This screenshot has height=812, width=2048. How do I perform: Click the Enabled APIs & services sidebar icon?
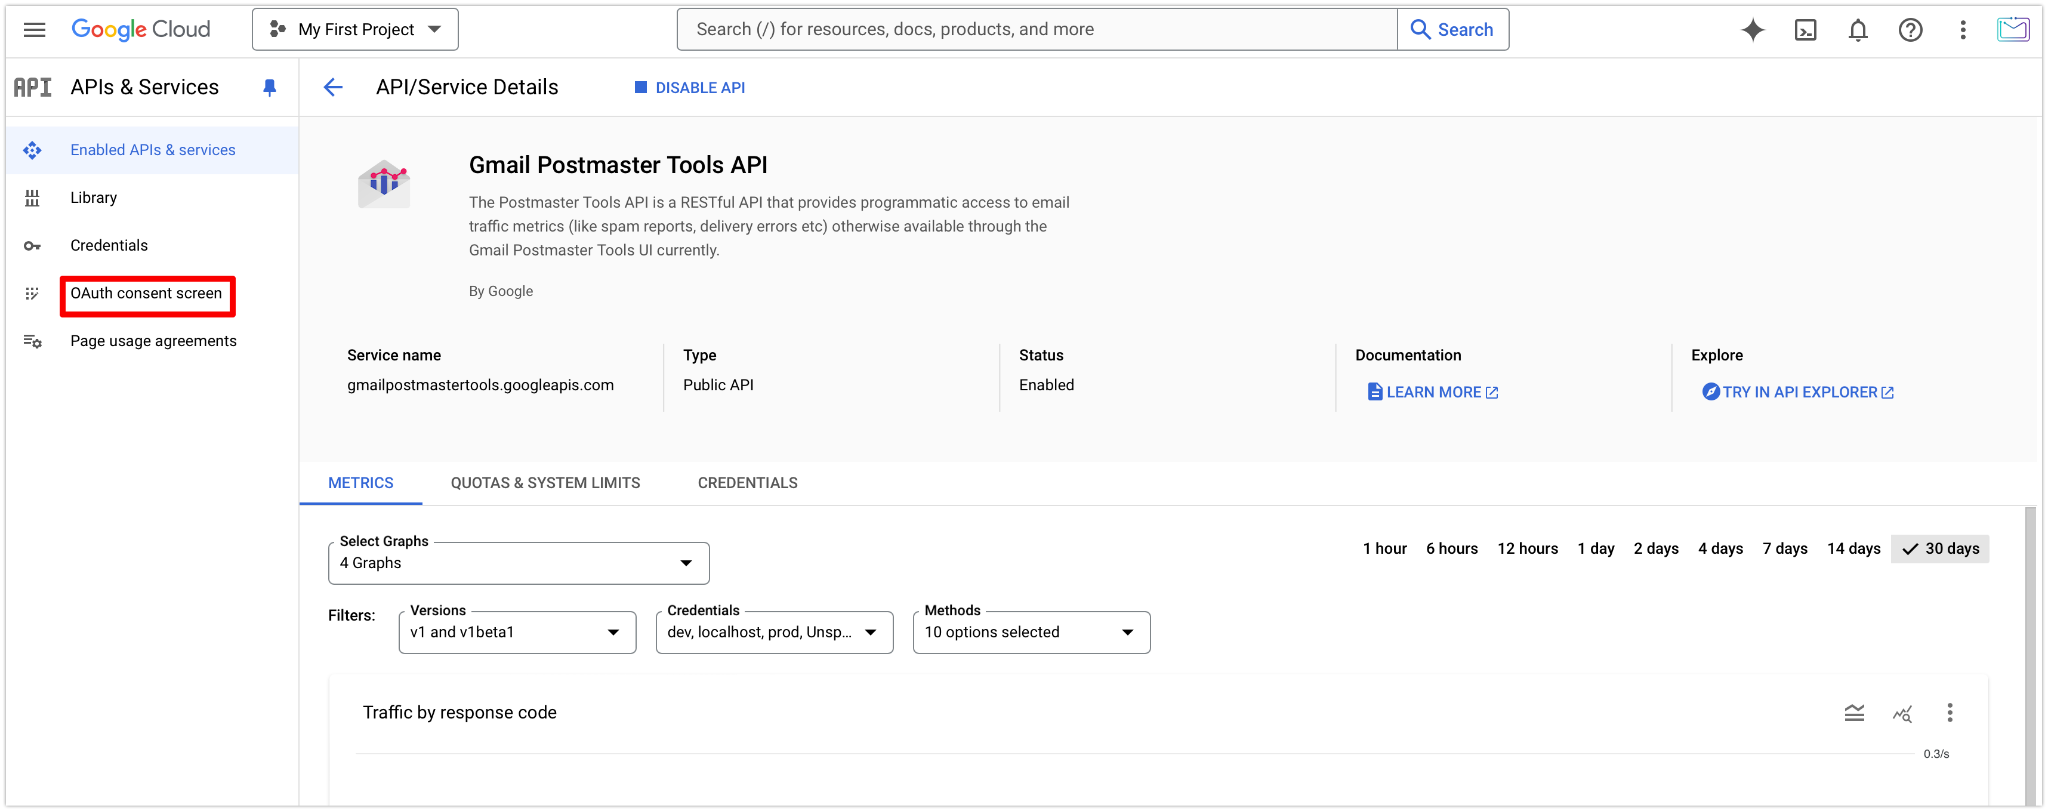(x=32, y=150)
